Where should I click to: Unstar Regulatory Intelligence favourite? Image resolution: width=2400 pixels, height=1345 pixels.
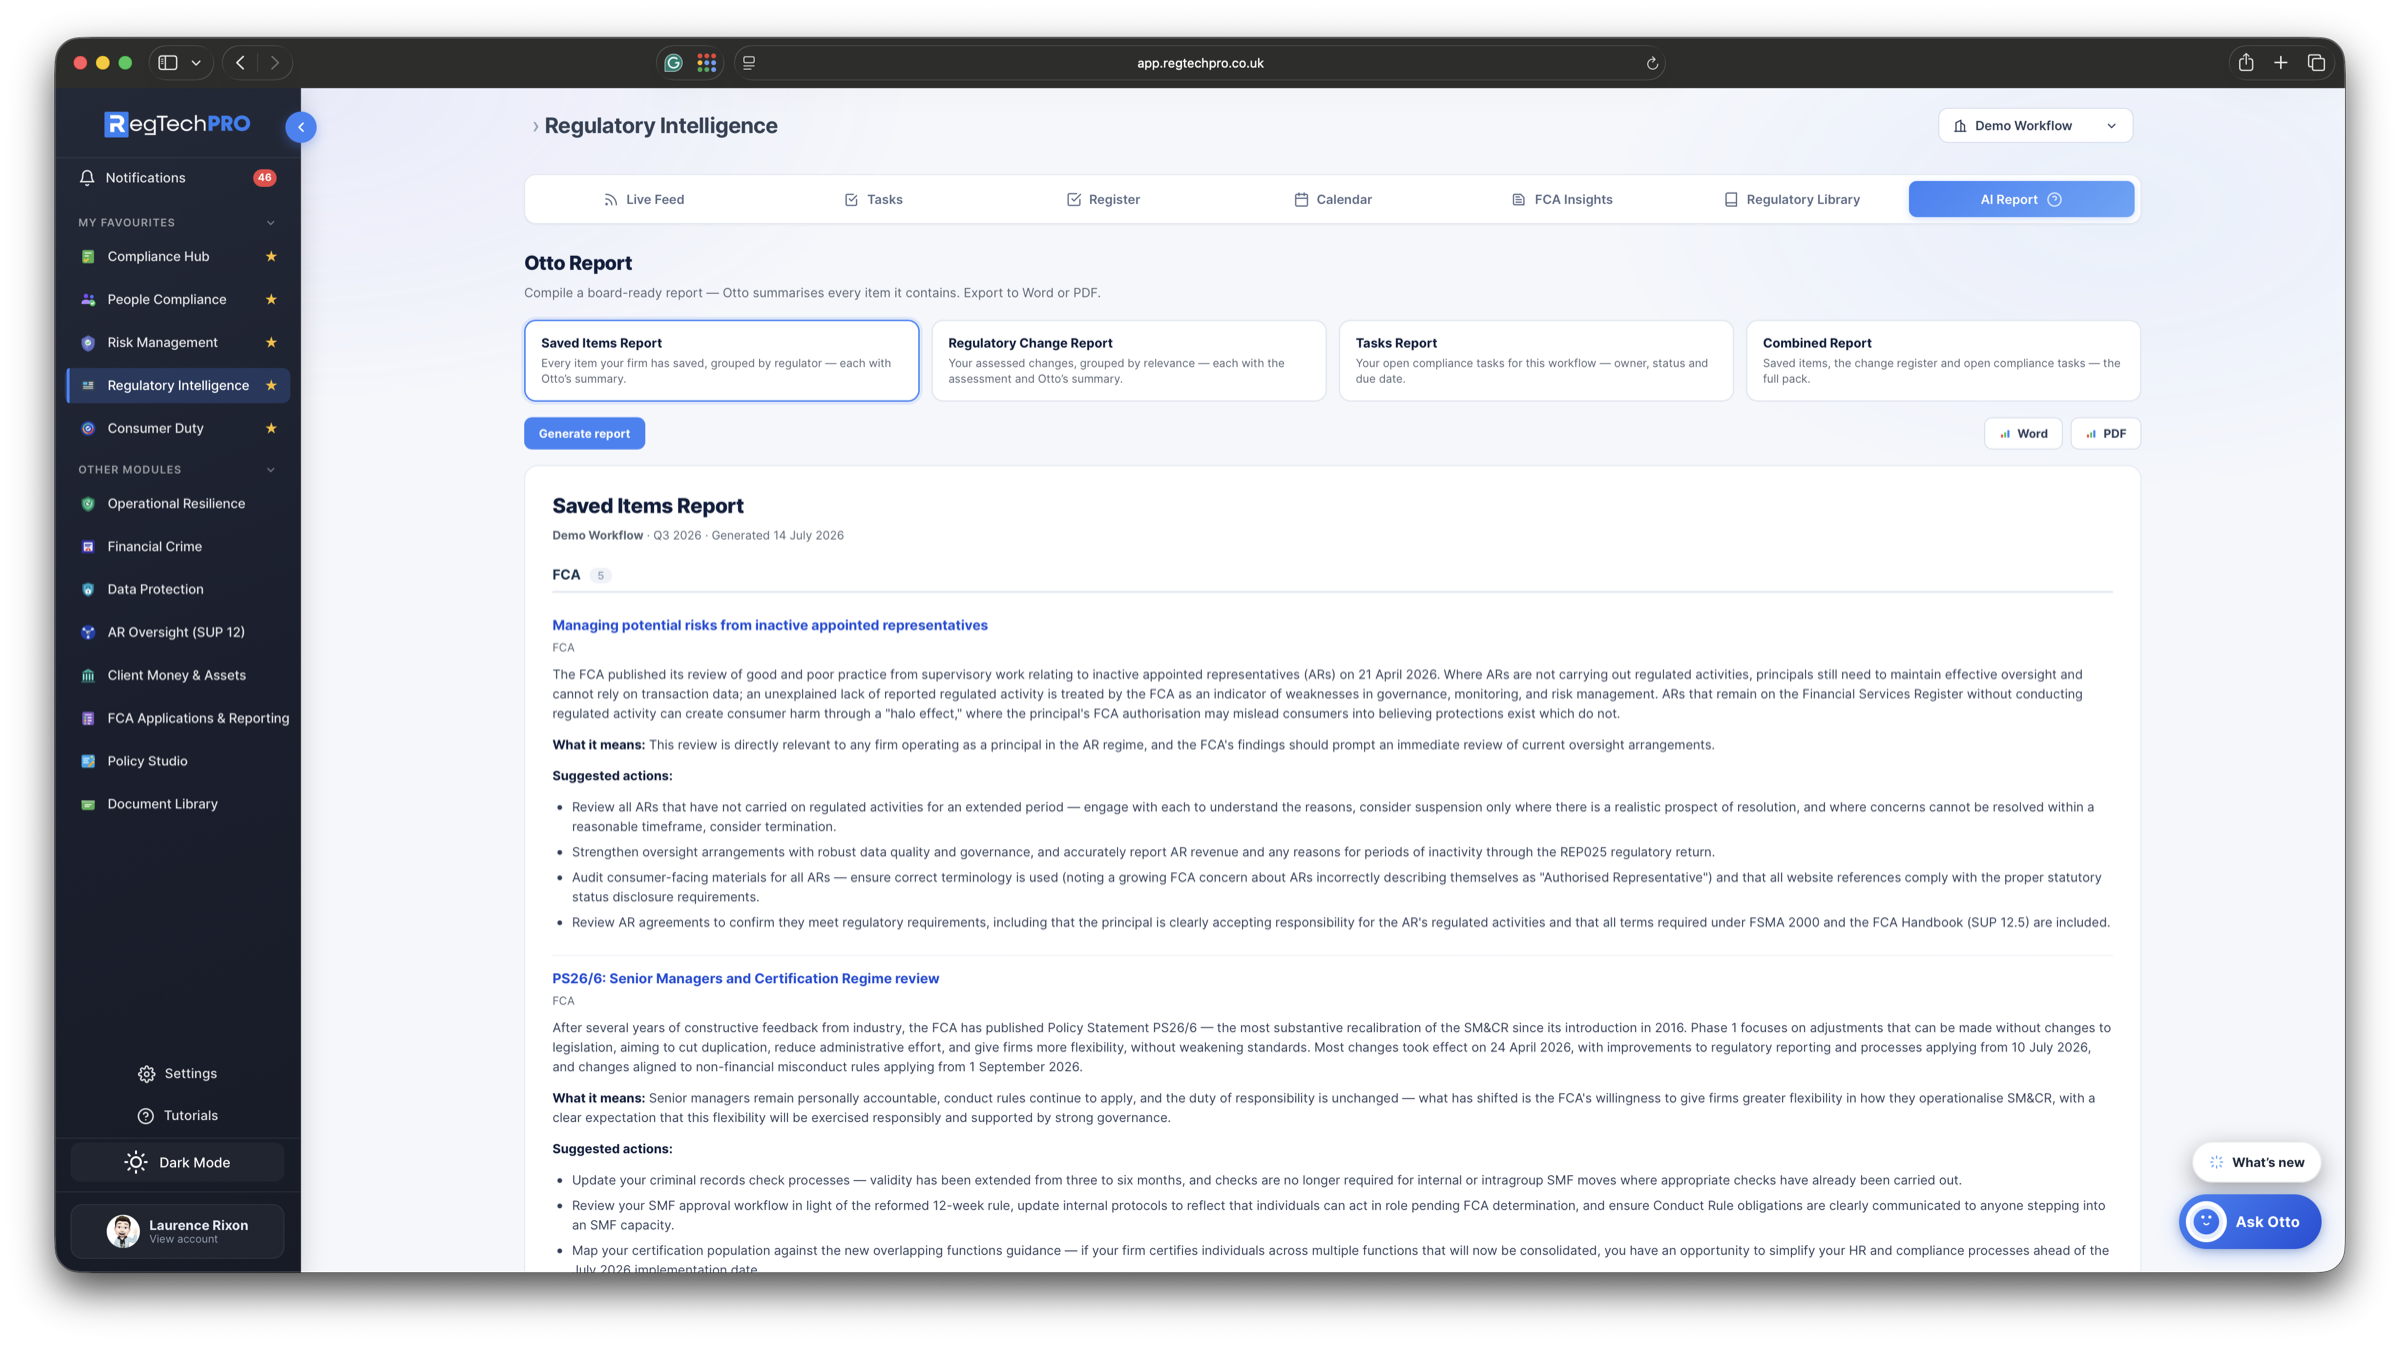271,385
